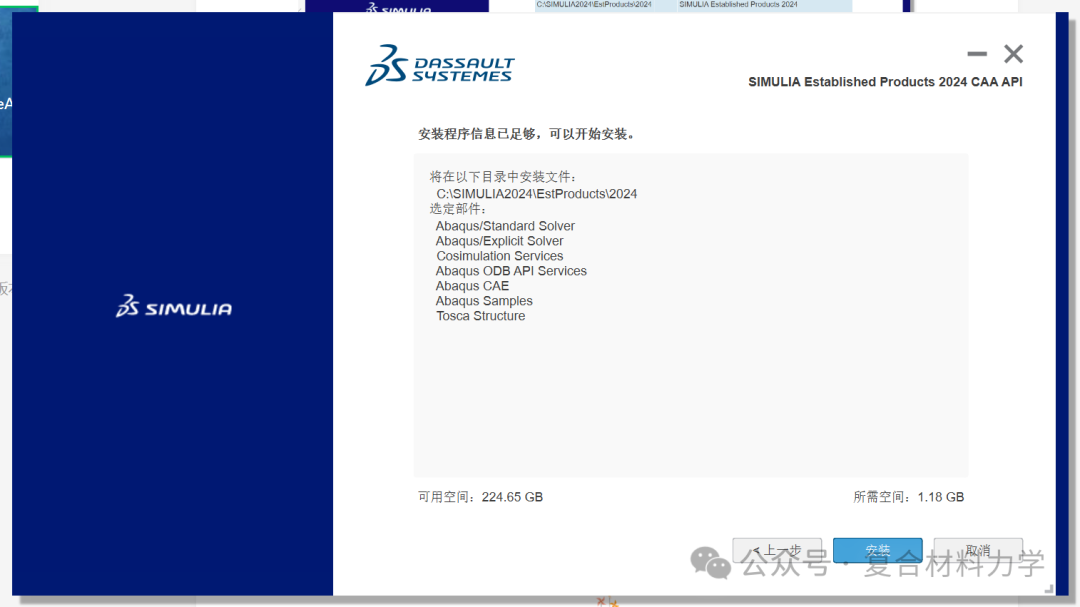Image resolution: width=1080 pixels, height=607 pixels.
Task: Click the SIMULIA Established Products 2024 CAA API title
Action: click(x=885, y=82)
